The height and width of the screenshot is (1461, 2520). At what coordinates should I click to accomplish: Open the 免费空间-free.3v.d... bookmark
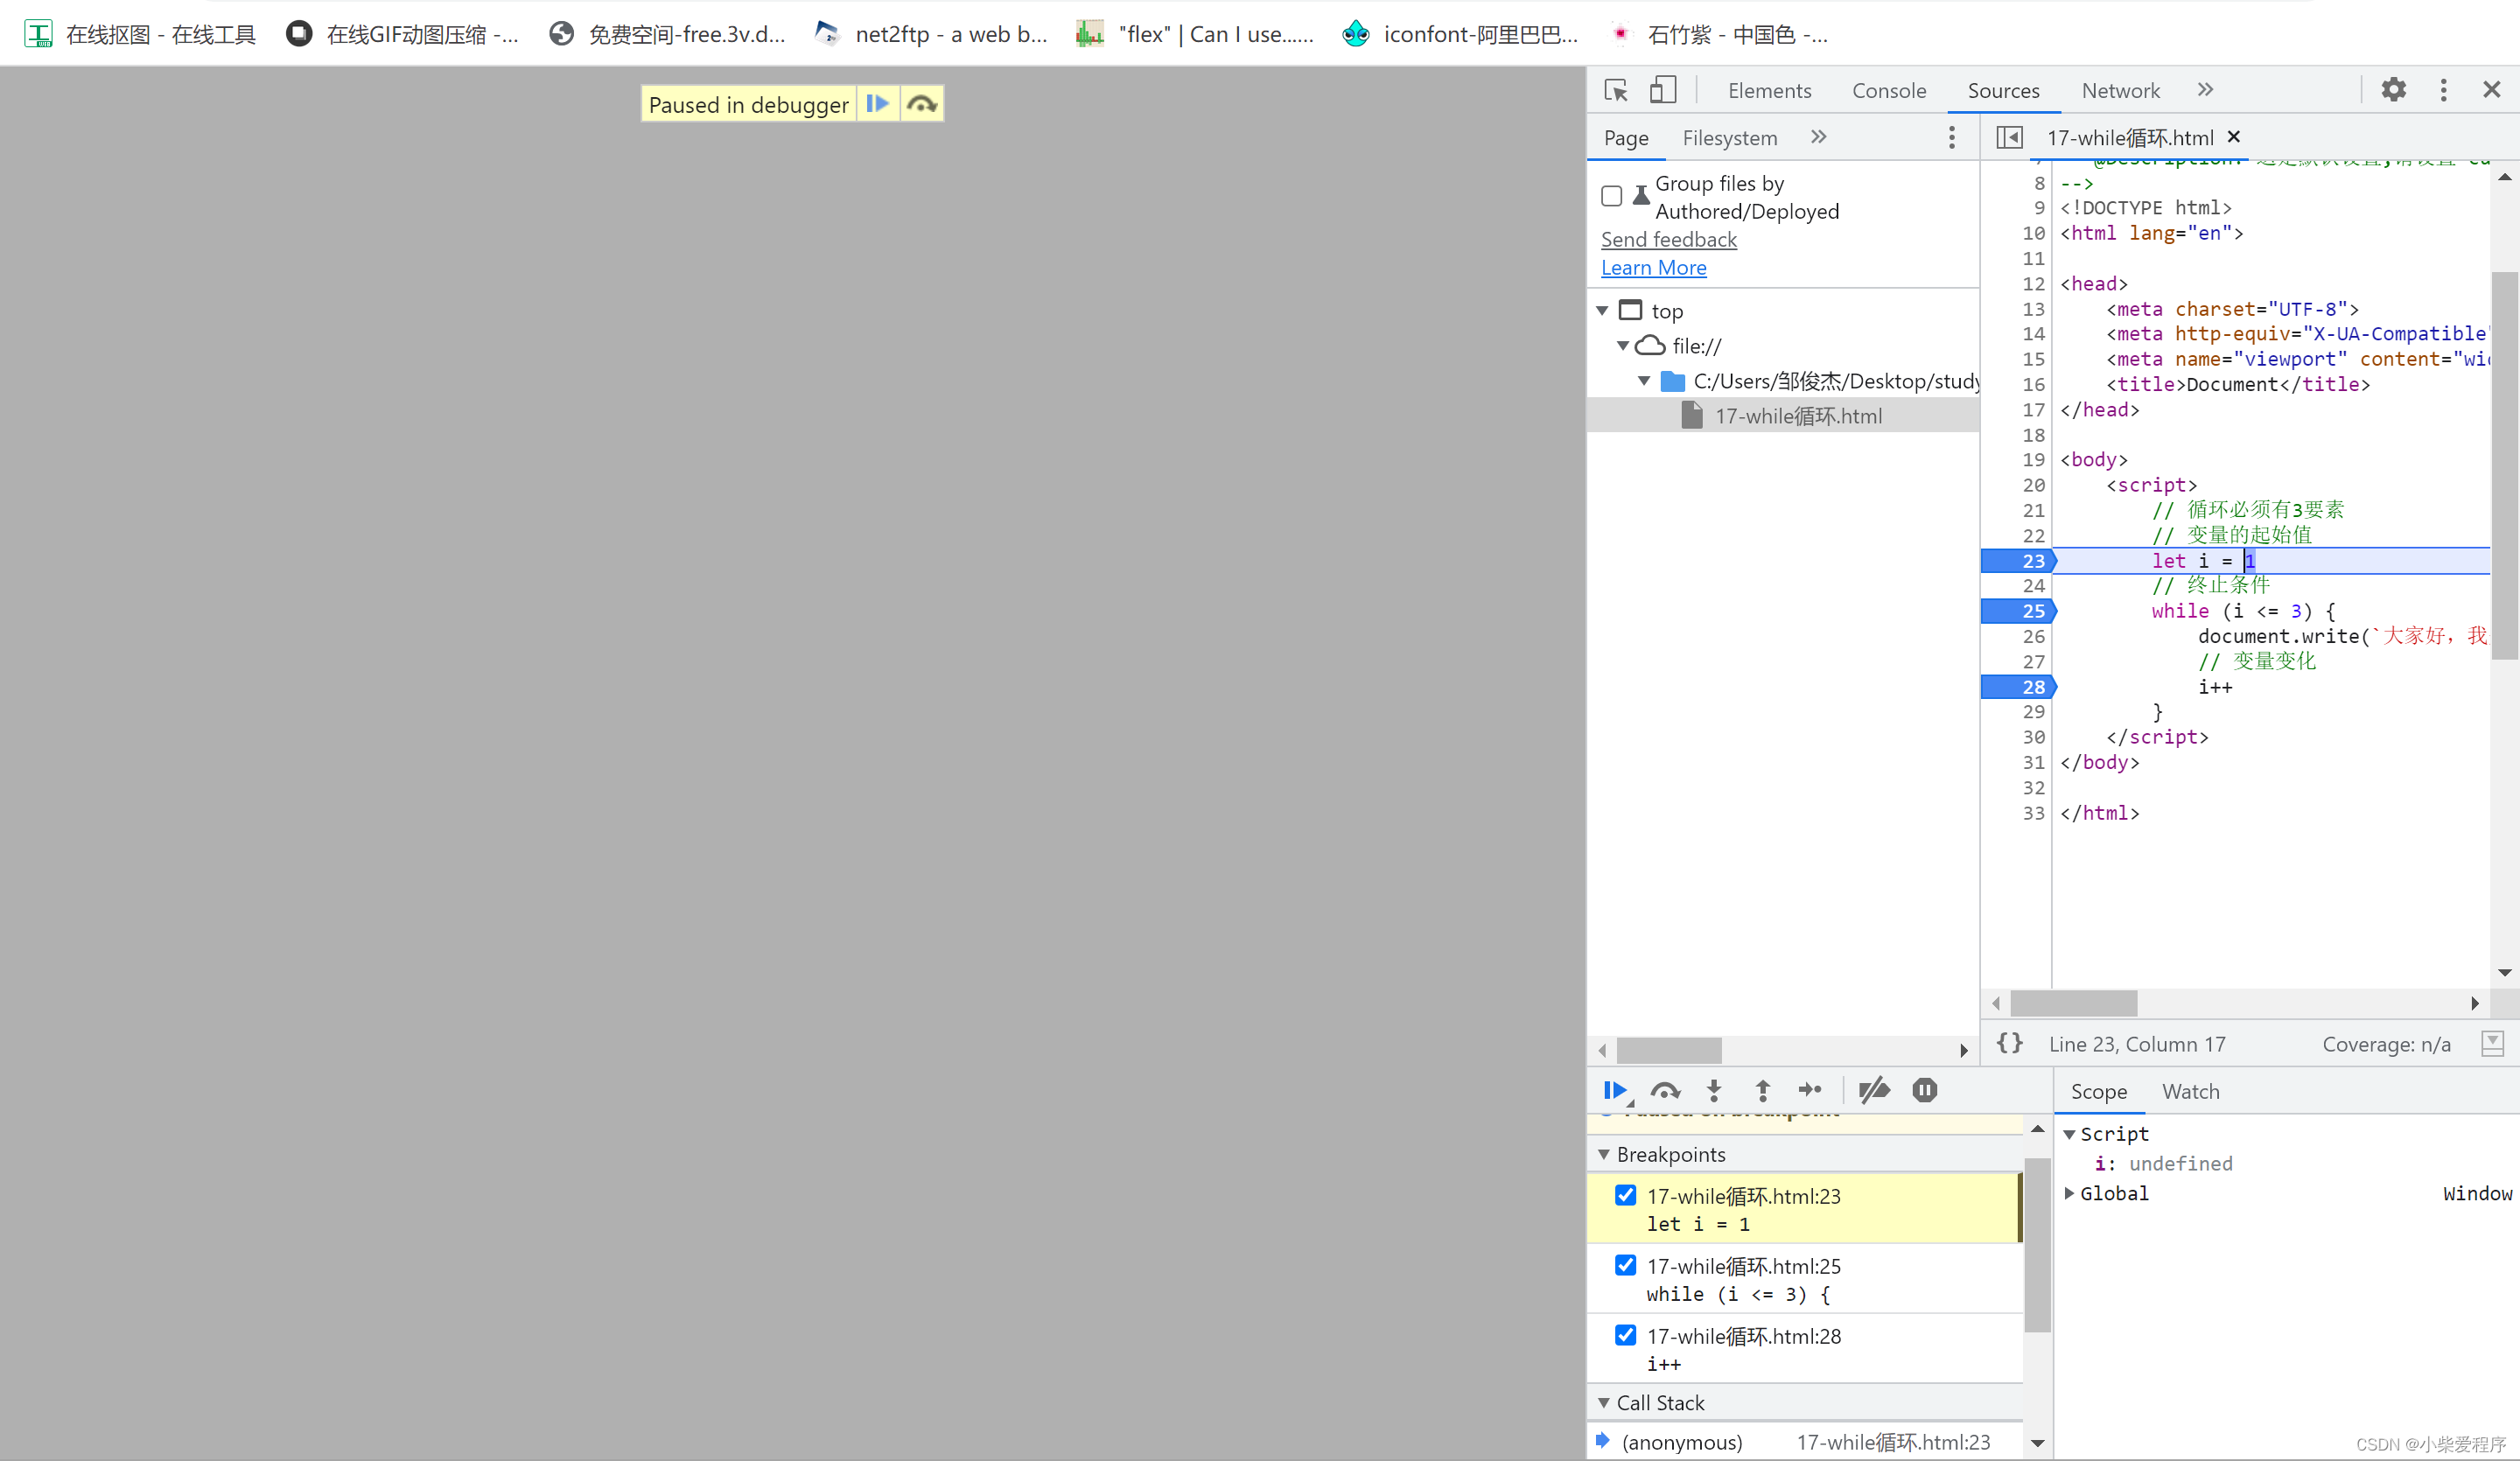tap(668, 34)
